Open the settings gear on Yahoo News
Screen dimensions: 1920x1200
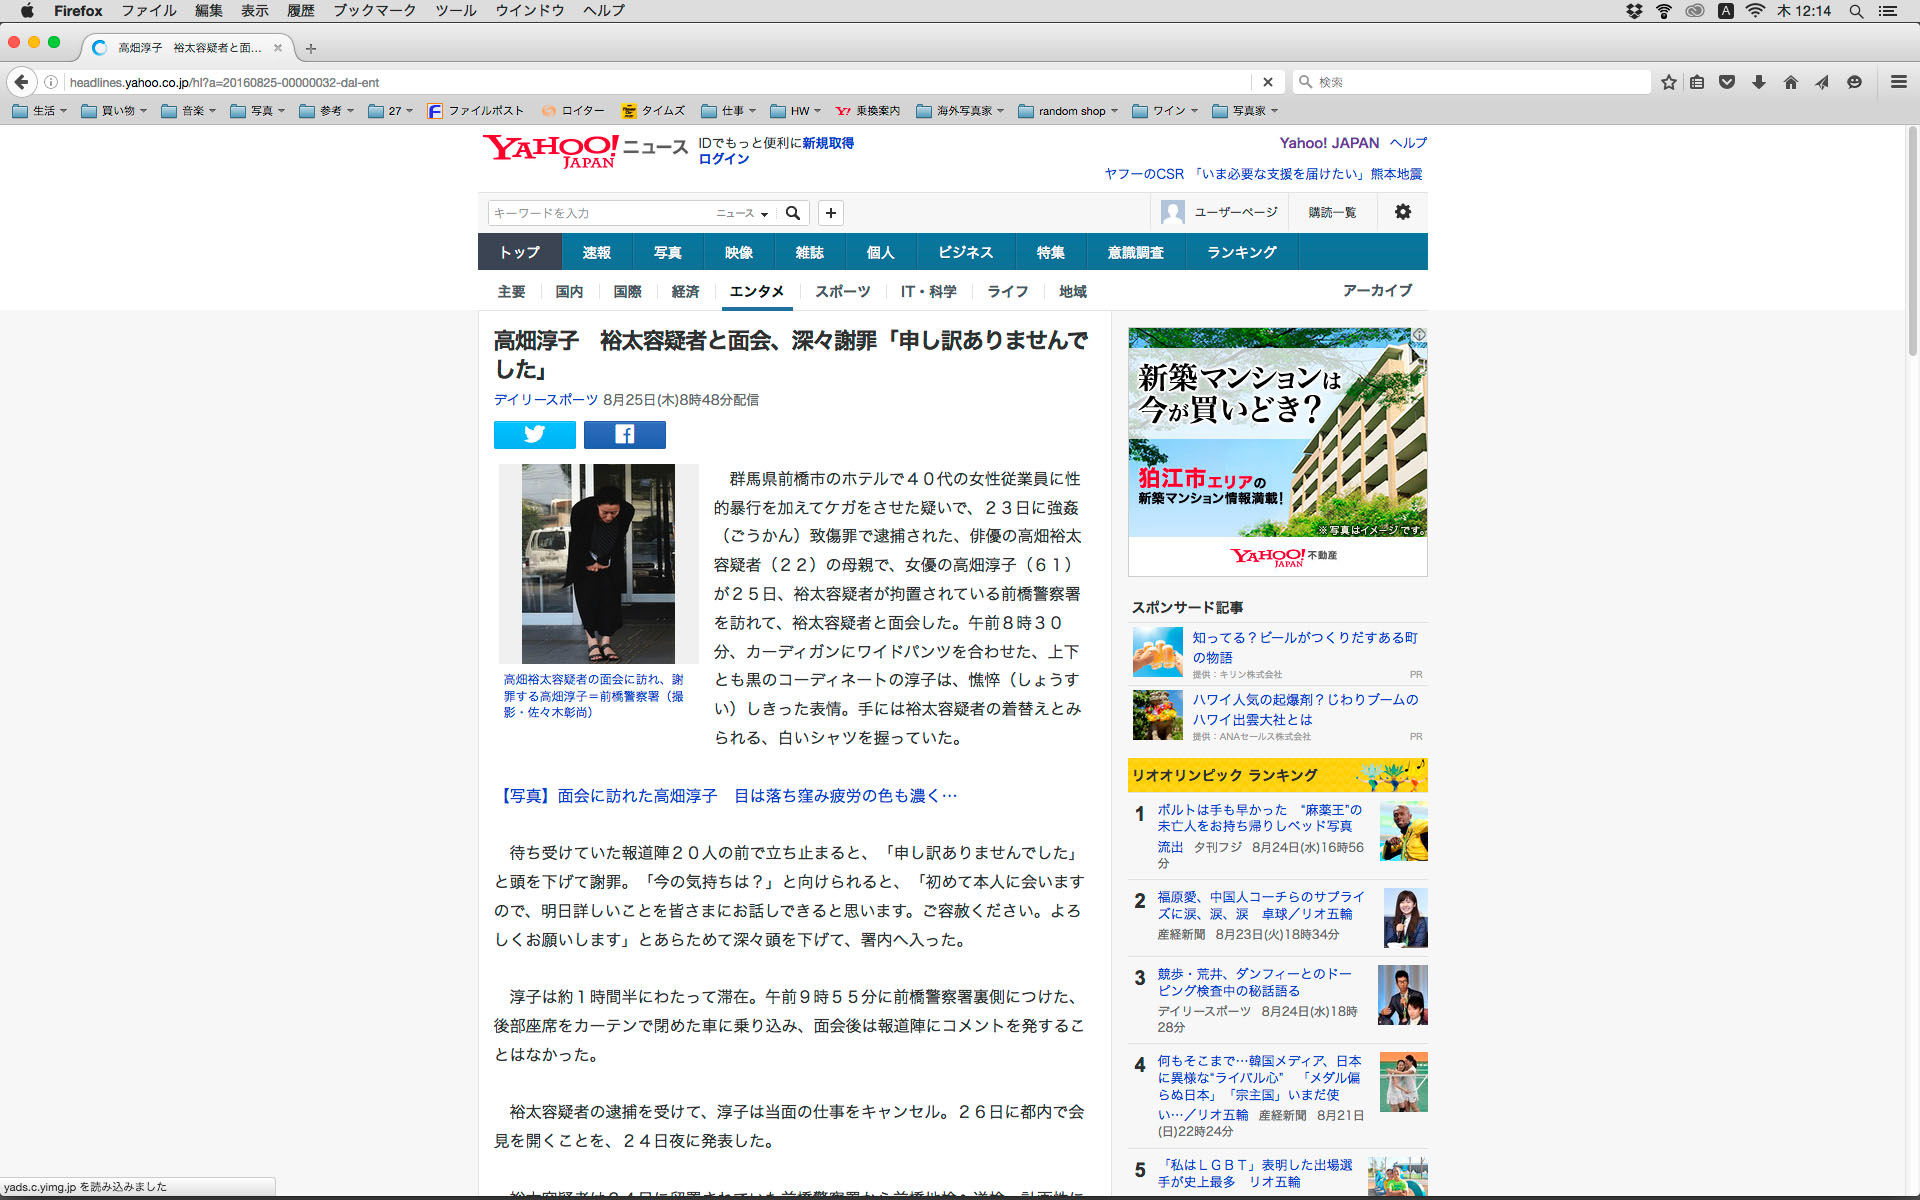click(x=1402, y=212)
